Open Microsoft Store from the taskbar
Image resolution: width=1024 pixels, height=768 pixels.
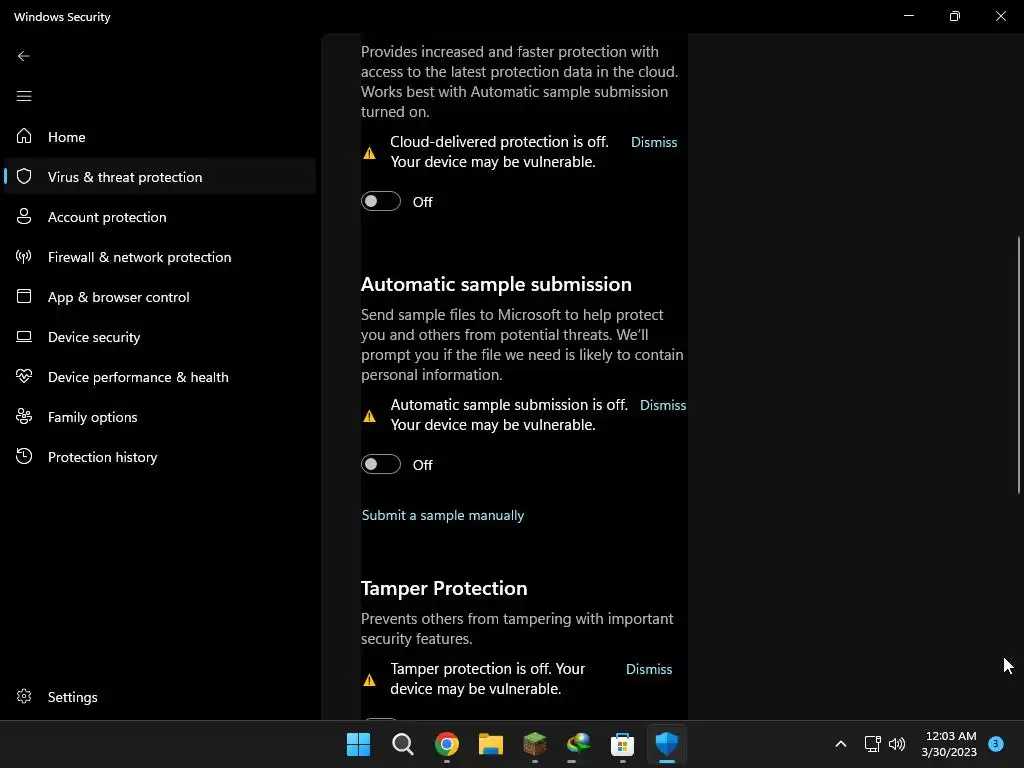[x=622, y=744]
